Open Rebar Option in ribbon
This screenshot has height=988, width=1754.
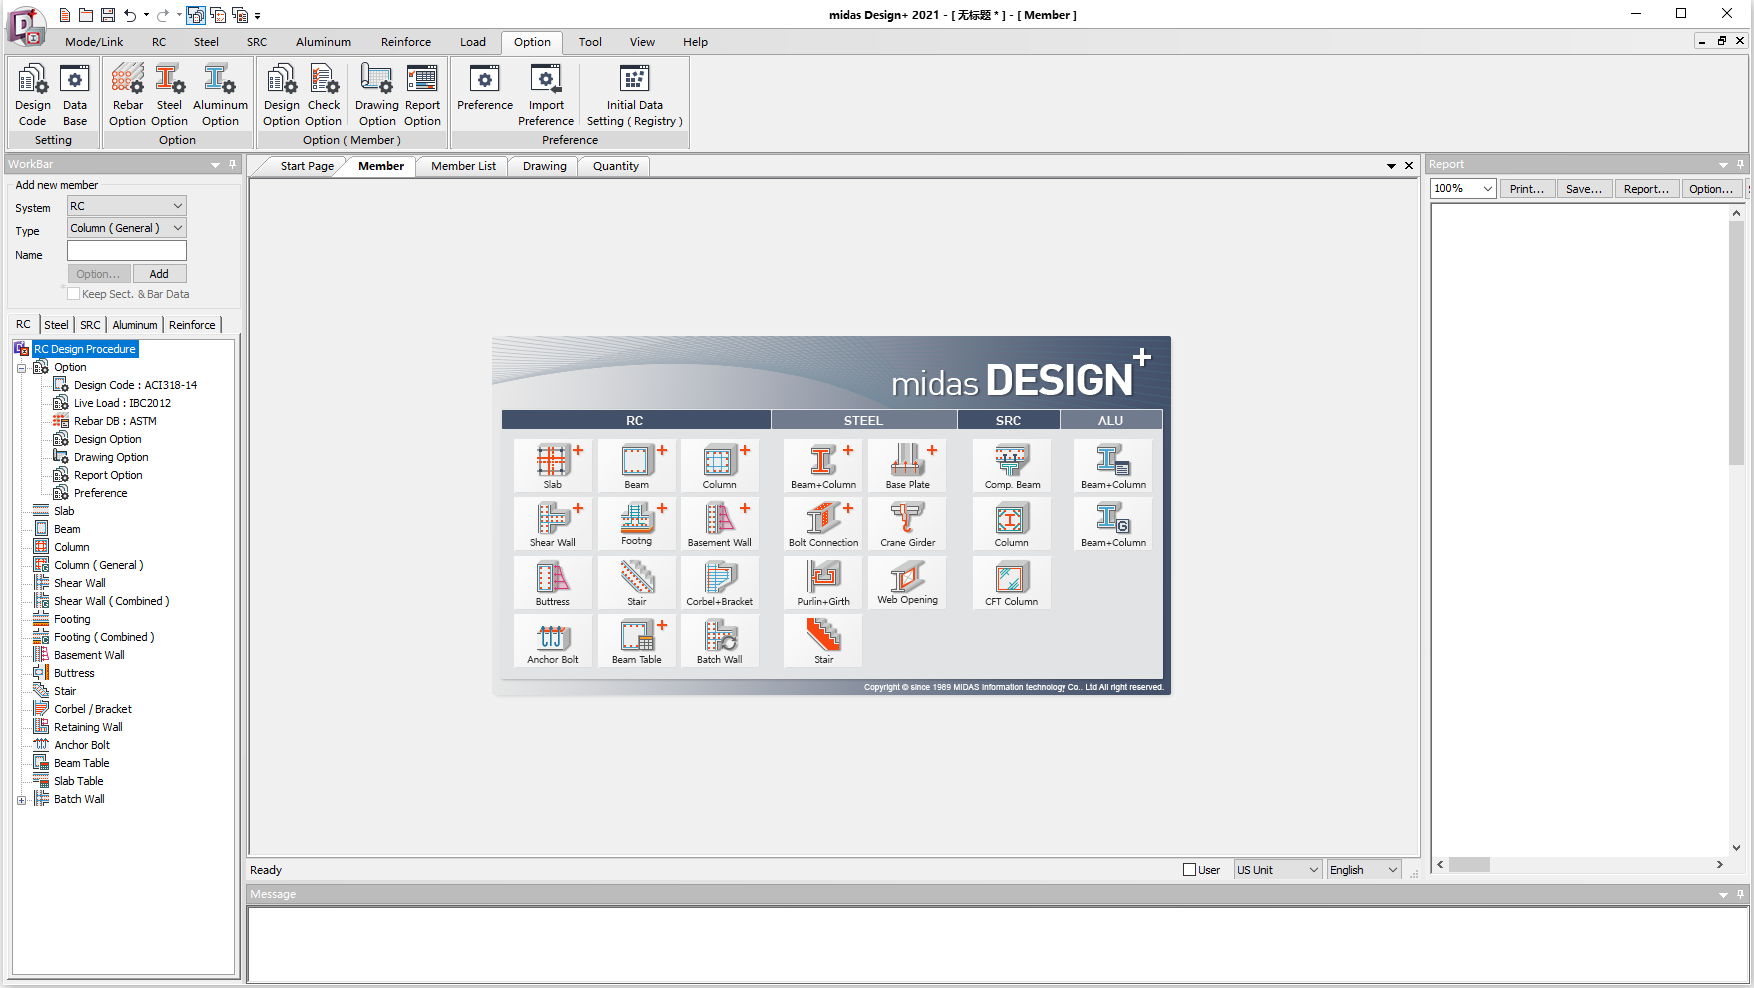point(127,95)
